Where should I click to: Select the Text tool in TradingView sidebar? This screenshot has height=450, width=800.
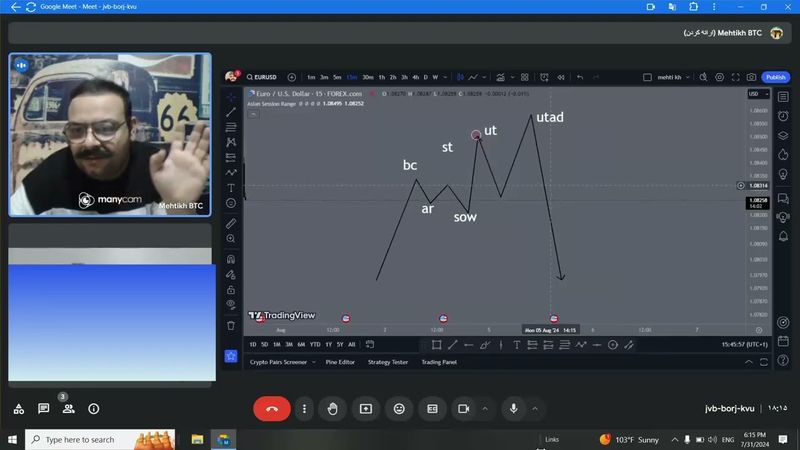point(231,187)
